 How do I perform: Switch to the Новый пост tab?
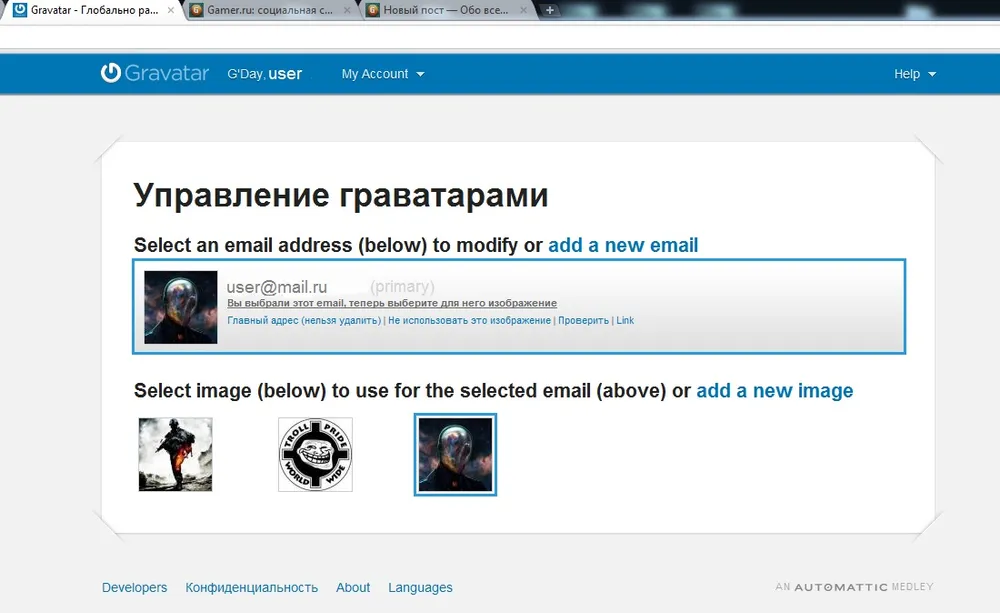pyautogui.click(x=446, y=10)
